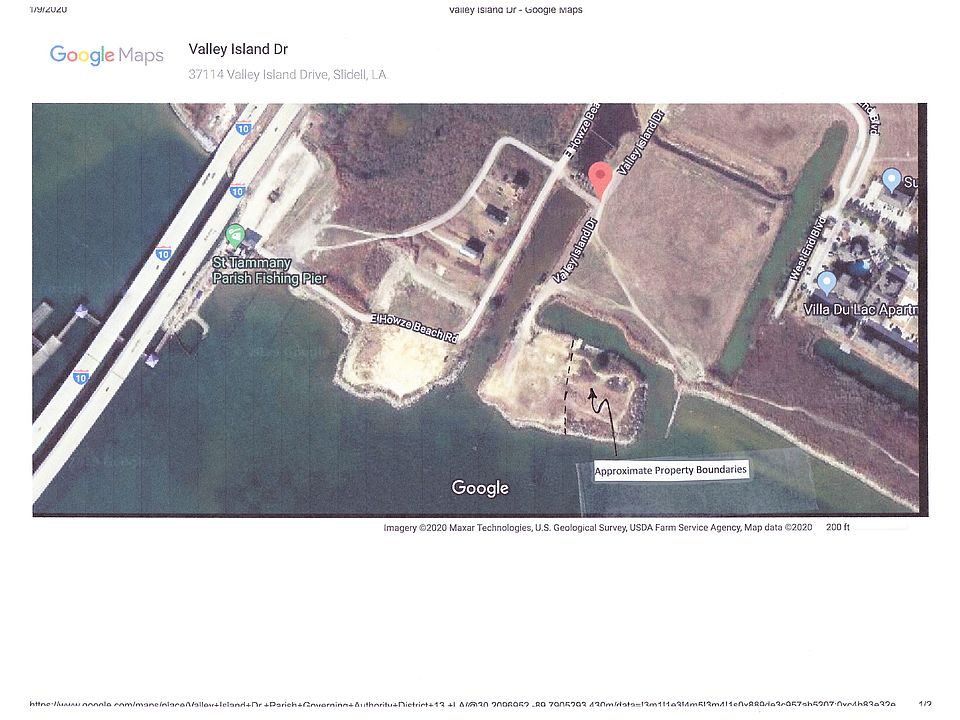Click the 37114 Valley Island Drive address text
Screen dimensions: 960x720
pyautogui.click(x=288, y=75)
